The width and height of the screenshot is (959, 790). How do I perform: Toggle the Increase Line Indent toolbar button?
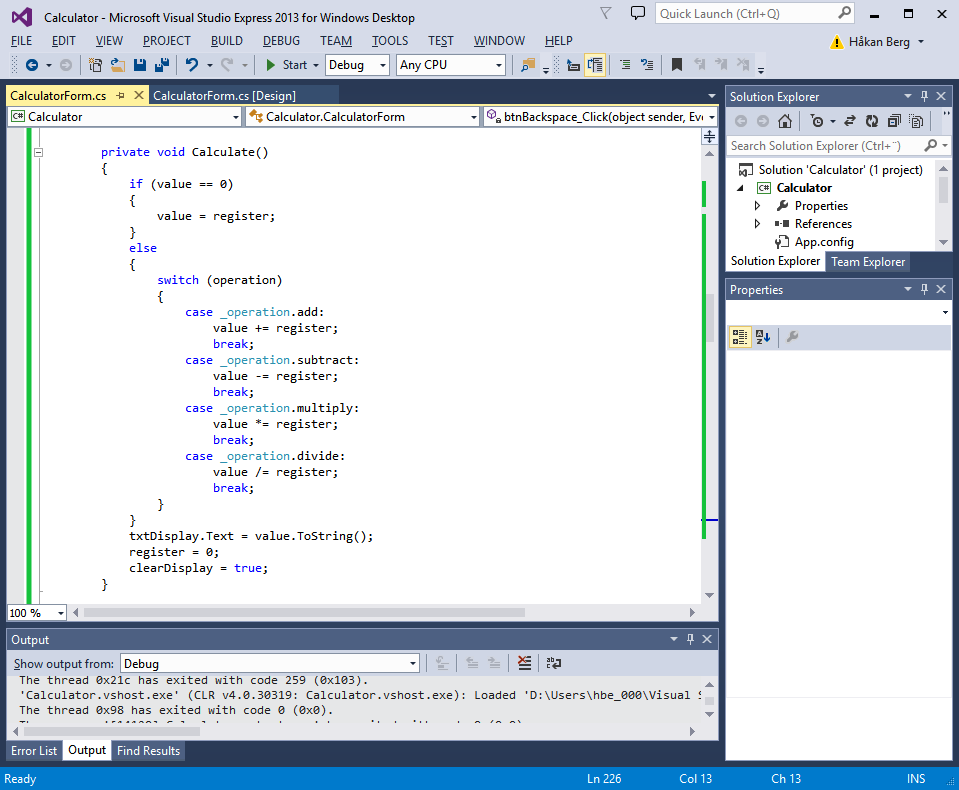coord(595,65)
